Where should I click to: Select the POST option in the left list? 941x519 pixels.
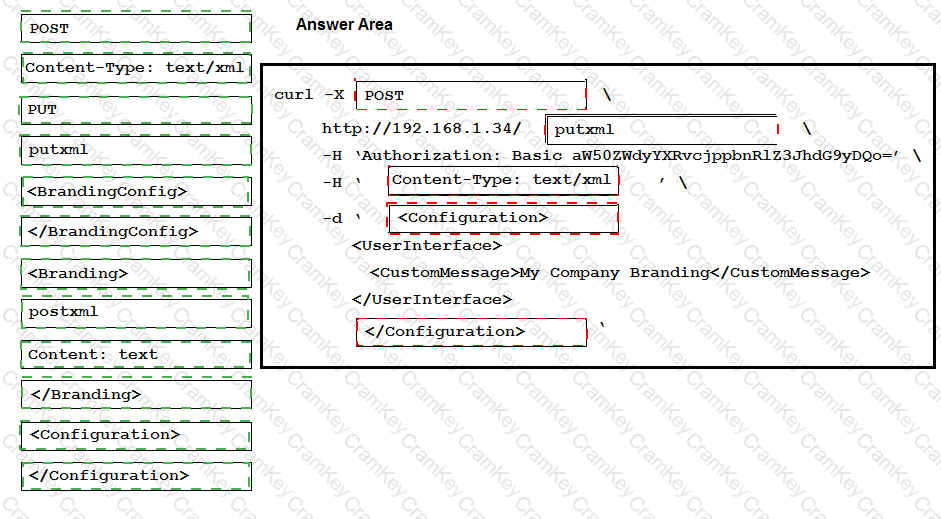click(x=136, y=28)
